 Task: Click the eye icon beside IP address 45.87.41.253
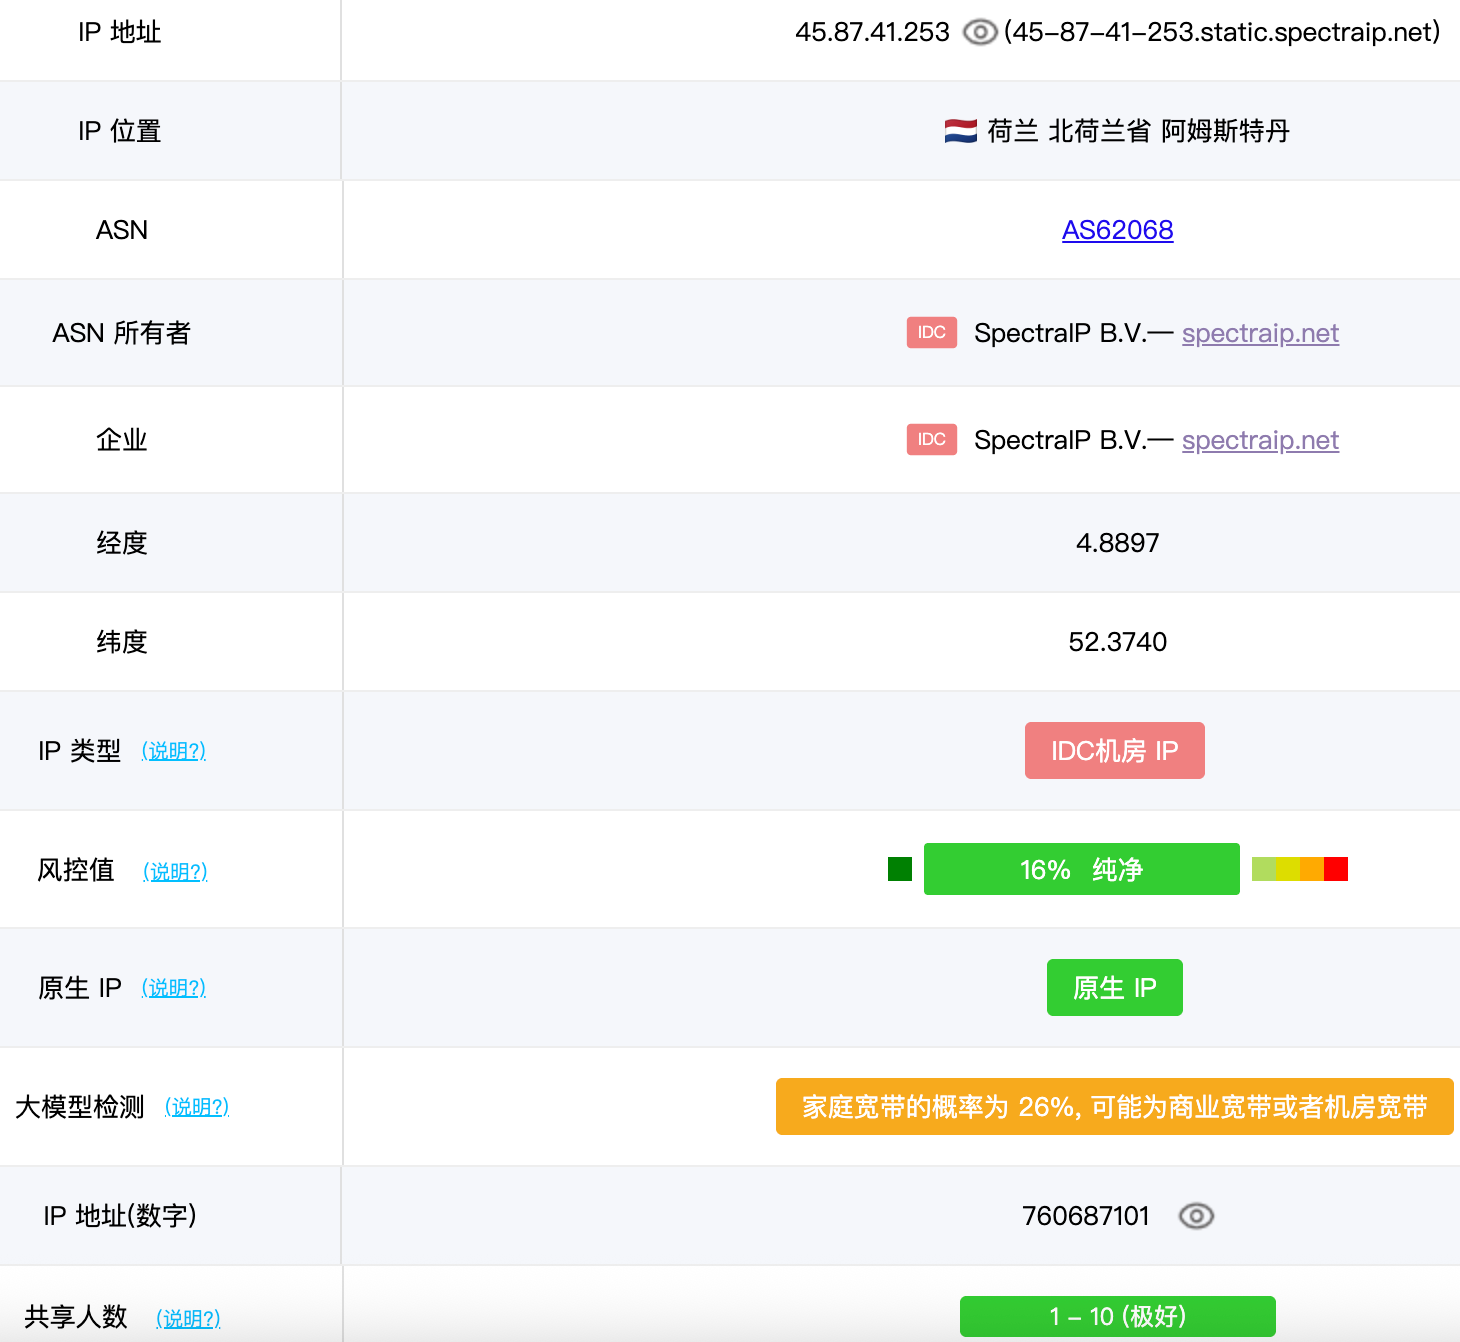[979, 33]
